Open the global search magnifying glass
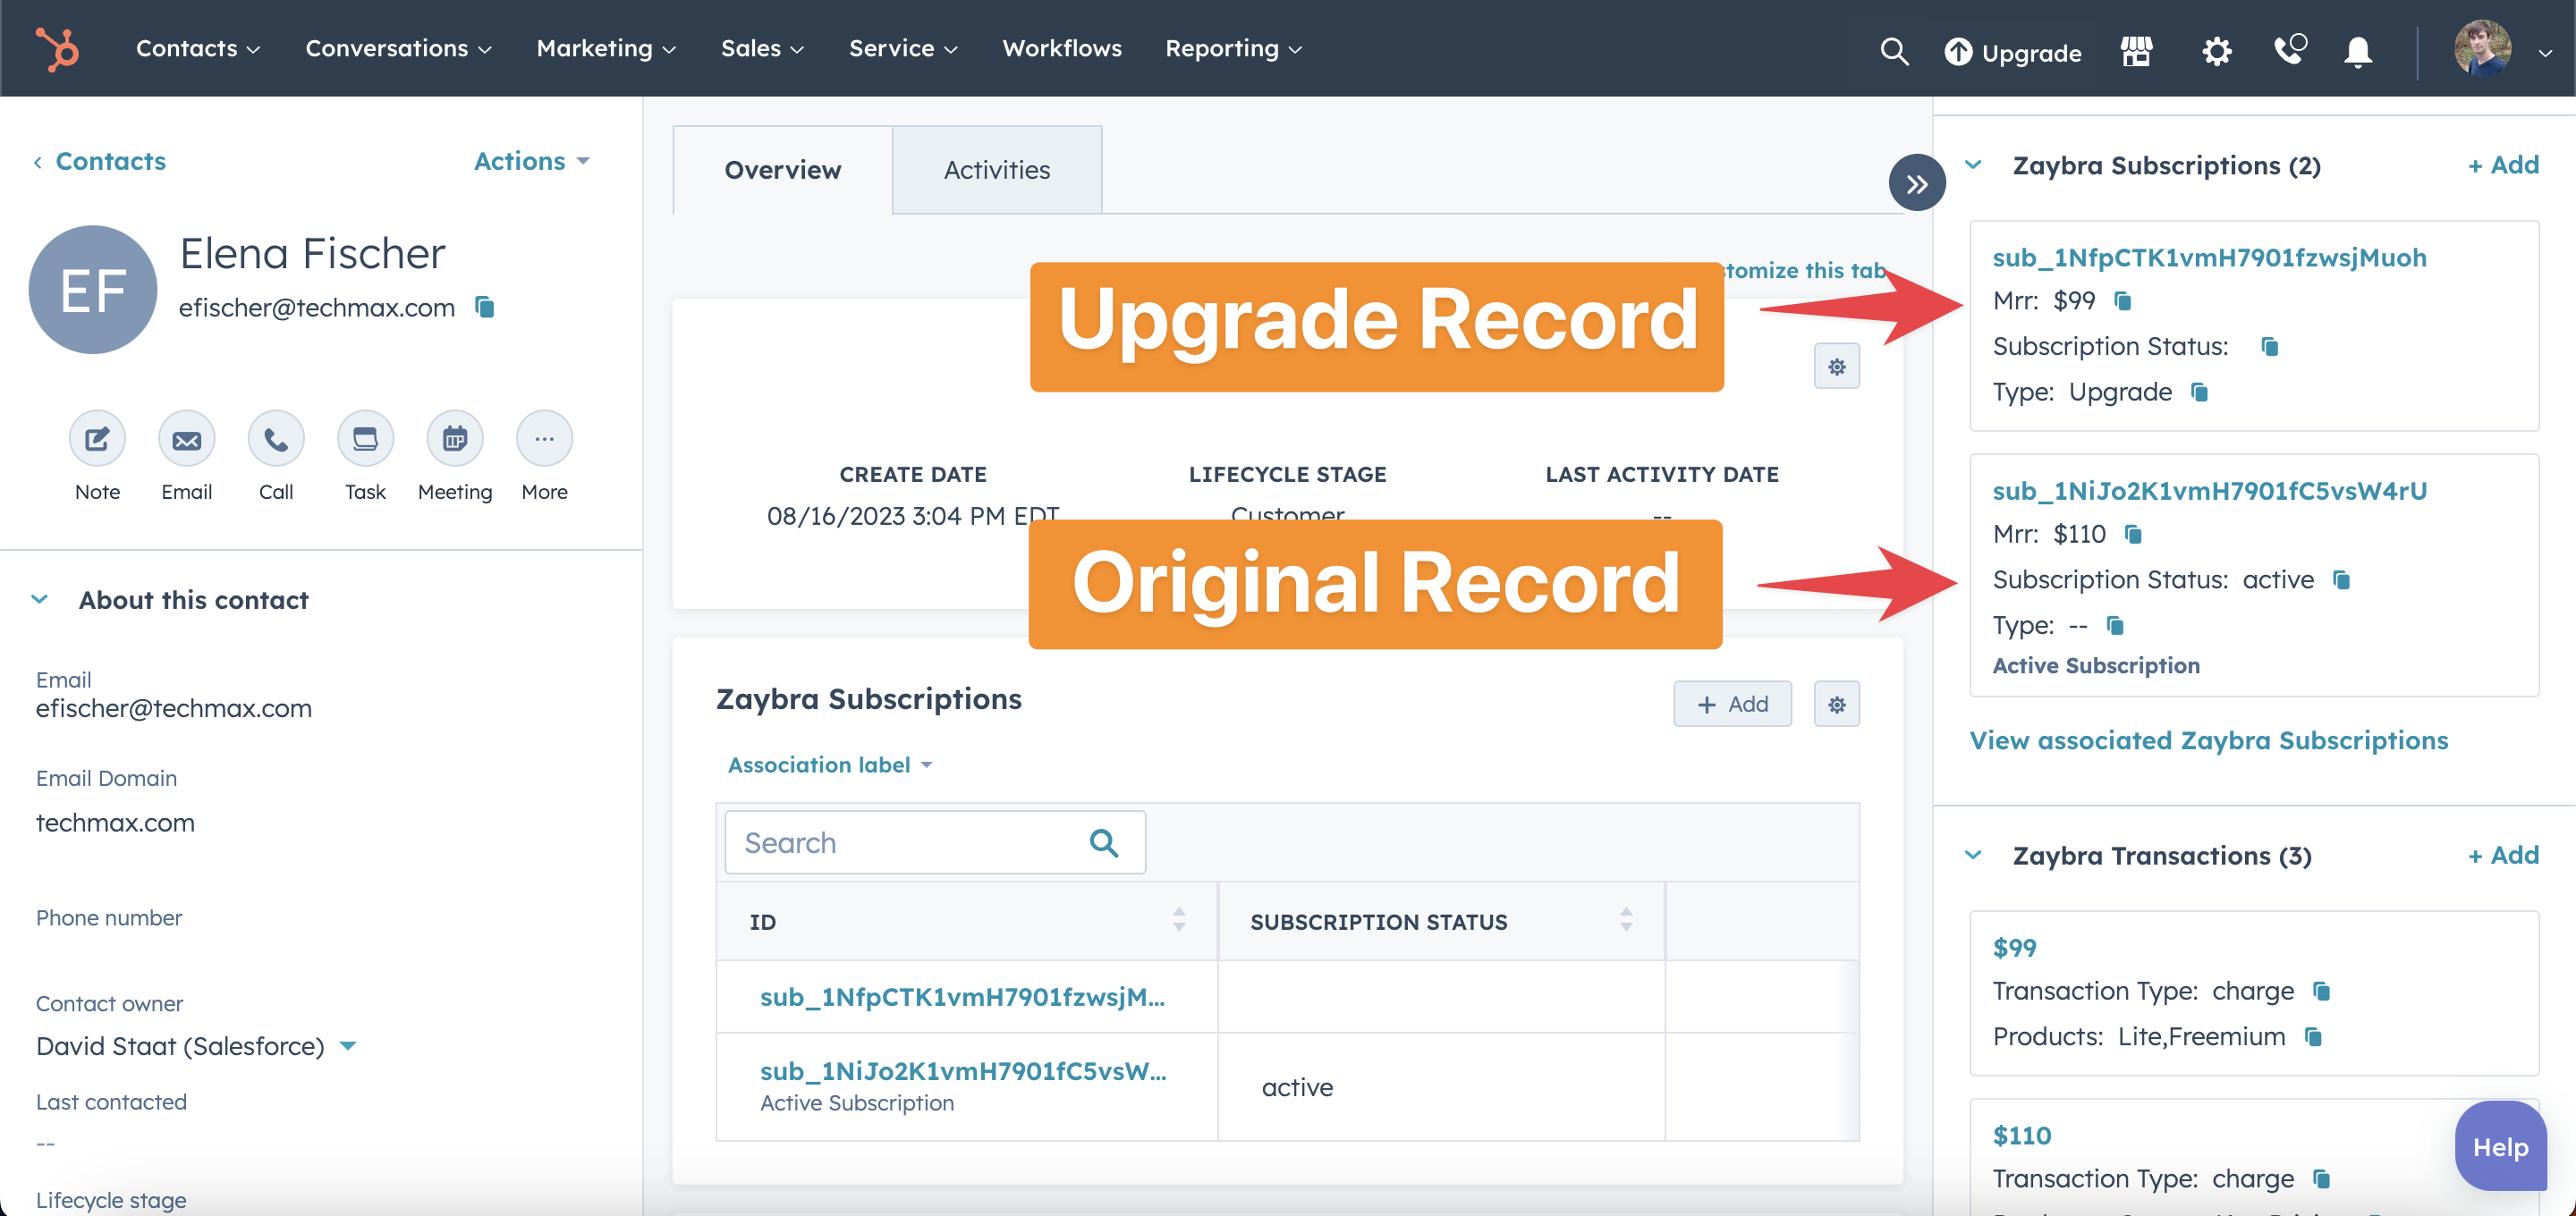 click(x=1895, y=51)
